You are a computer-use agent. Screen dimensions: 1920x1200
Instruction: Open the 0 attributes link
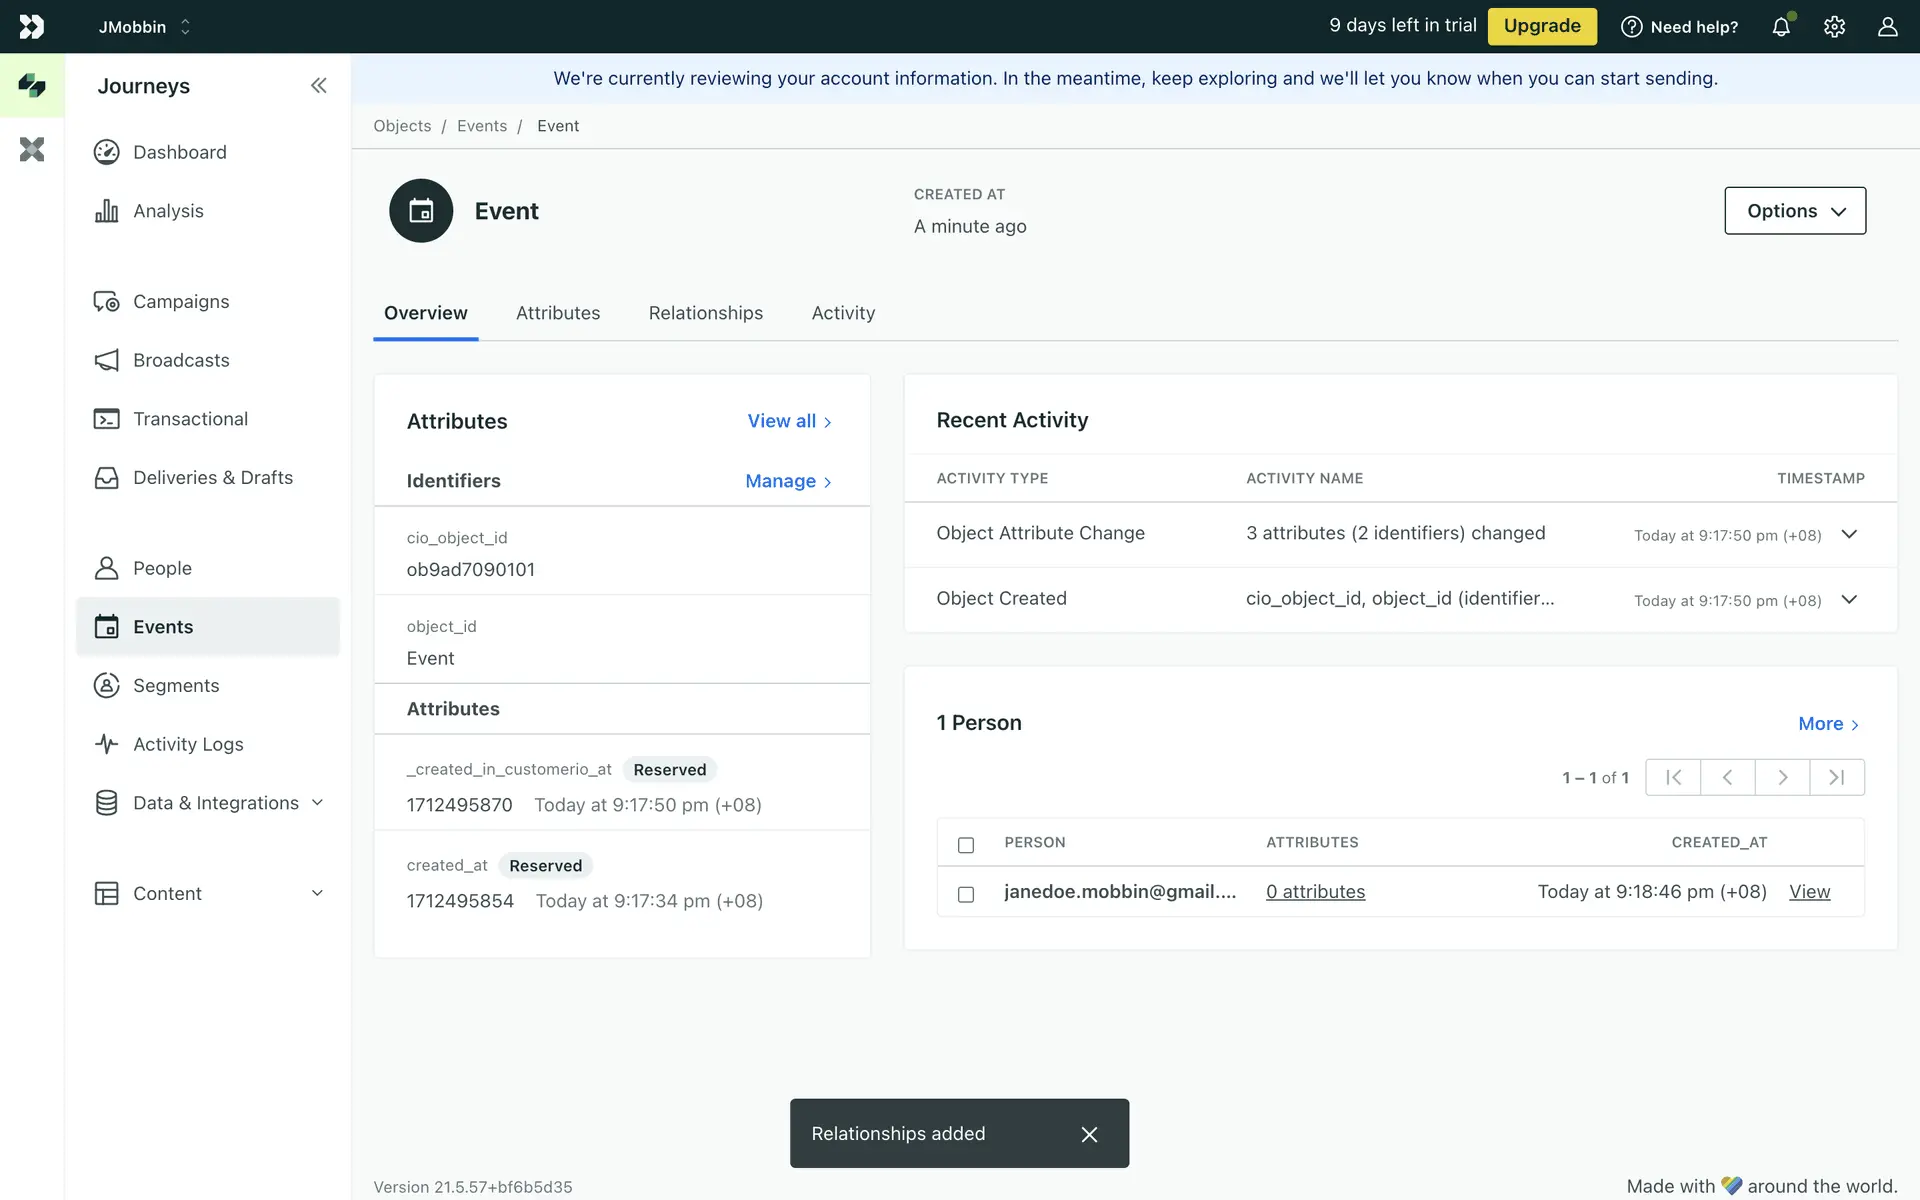coord(1315,892)
